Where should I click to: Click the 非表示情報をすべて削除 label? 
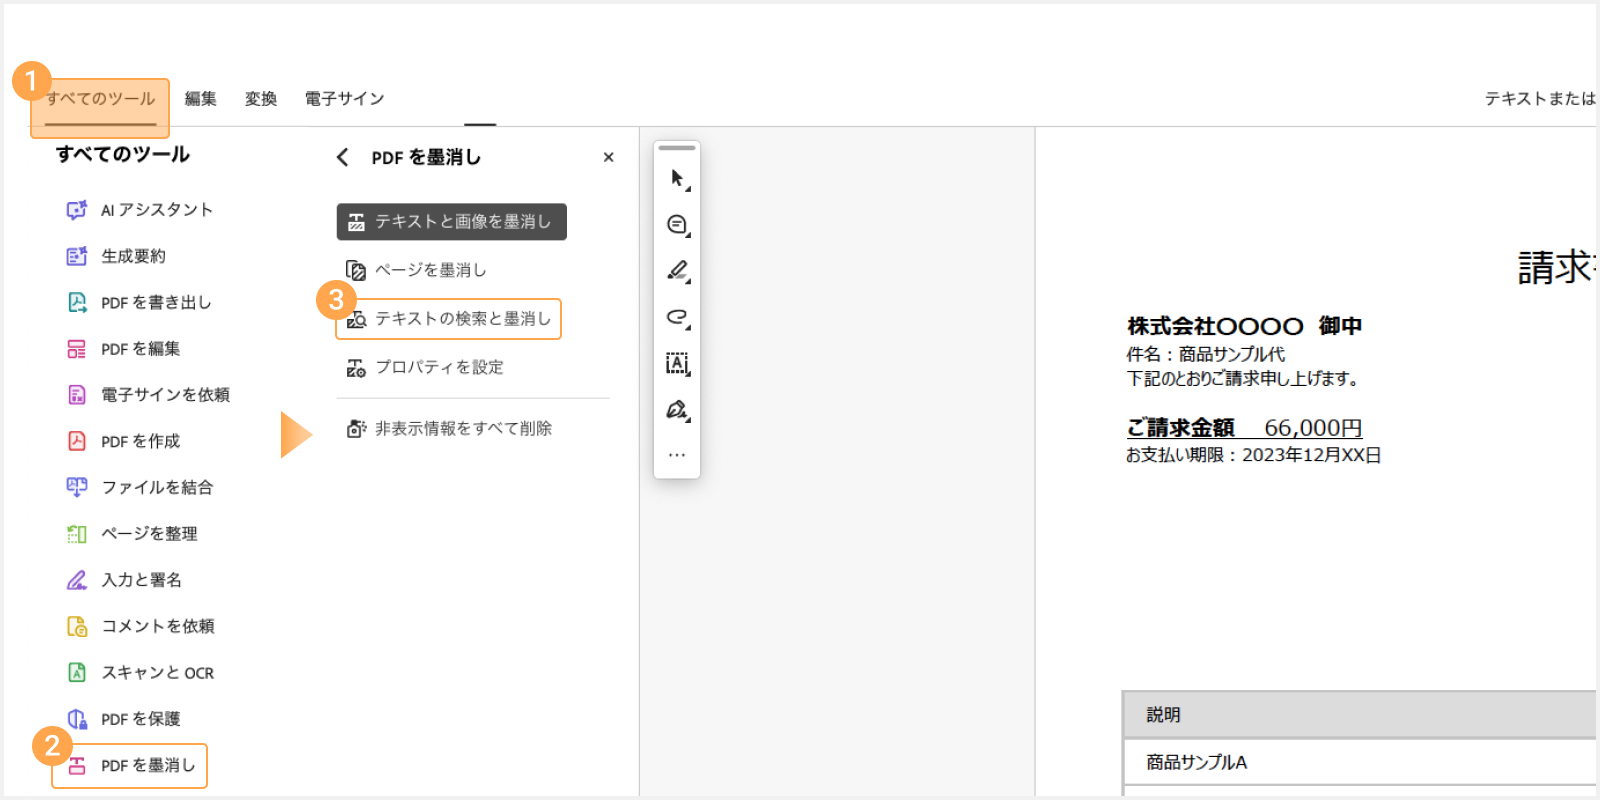click(x=464, y=428)
